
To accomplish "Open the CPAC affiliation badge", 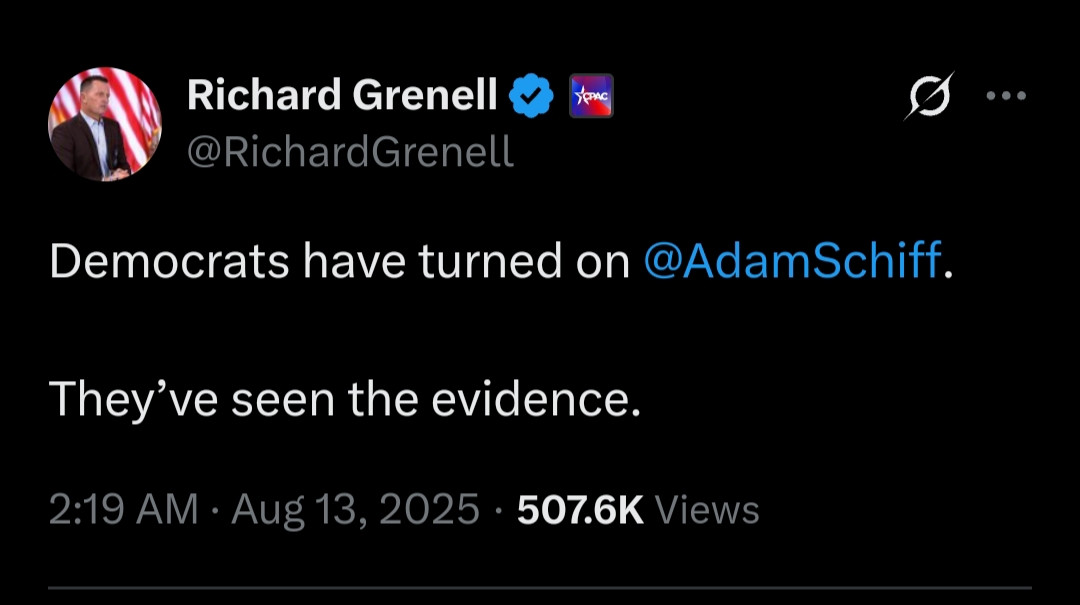I will click(591, 96).
